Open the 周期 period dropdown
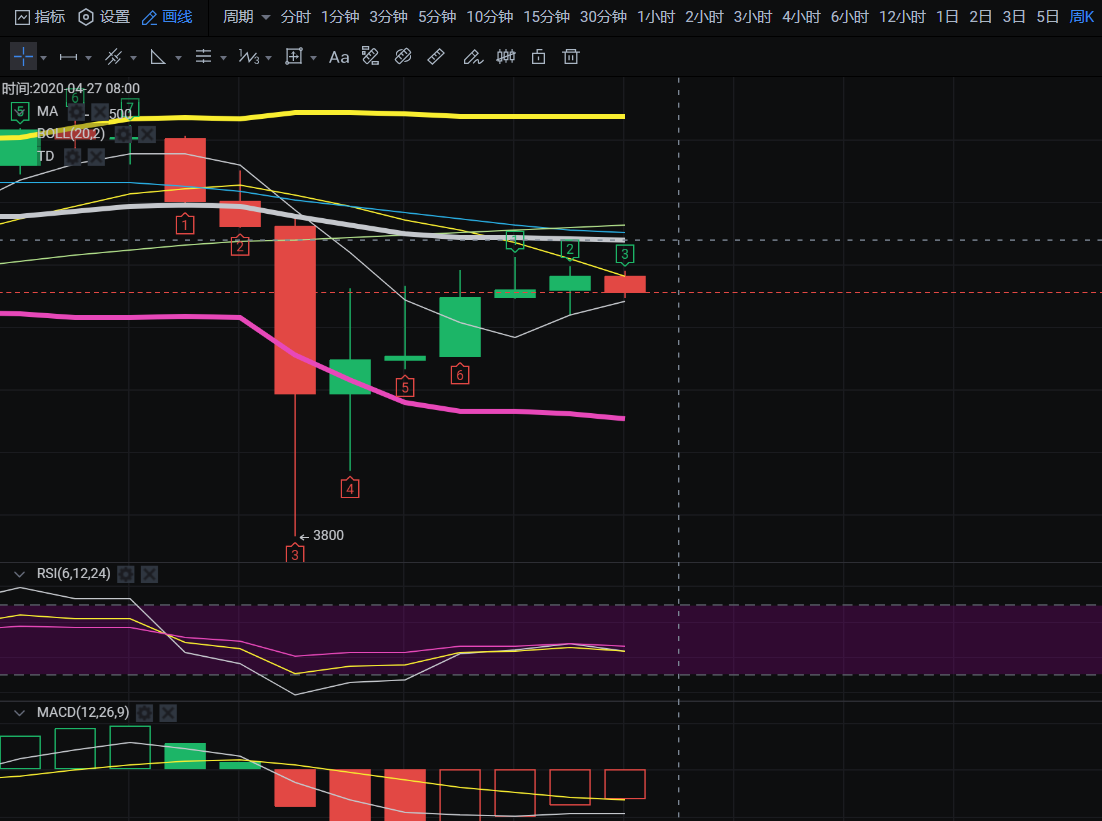1102x821 pixels. pos(246,17)
